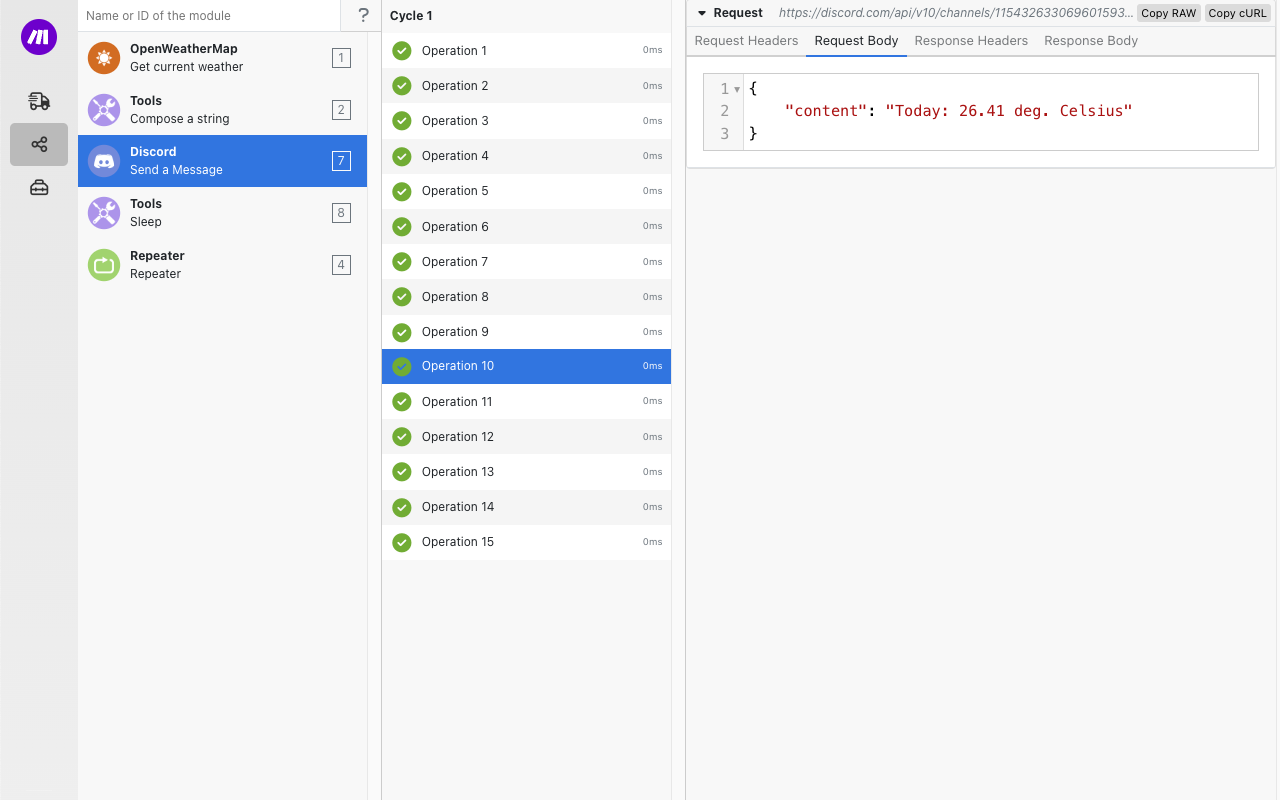Viewport: 1280px width, 800px height.
Task: Click module number badge 8
Action: coord(341,213)
